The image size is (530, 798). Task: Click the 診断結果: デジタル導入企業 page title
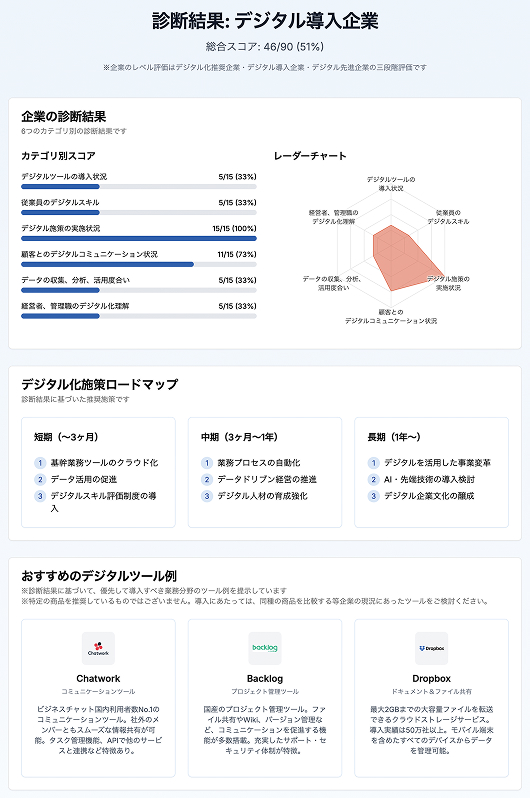point(265,21)
